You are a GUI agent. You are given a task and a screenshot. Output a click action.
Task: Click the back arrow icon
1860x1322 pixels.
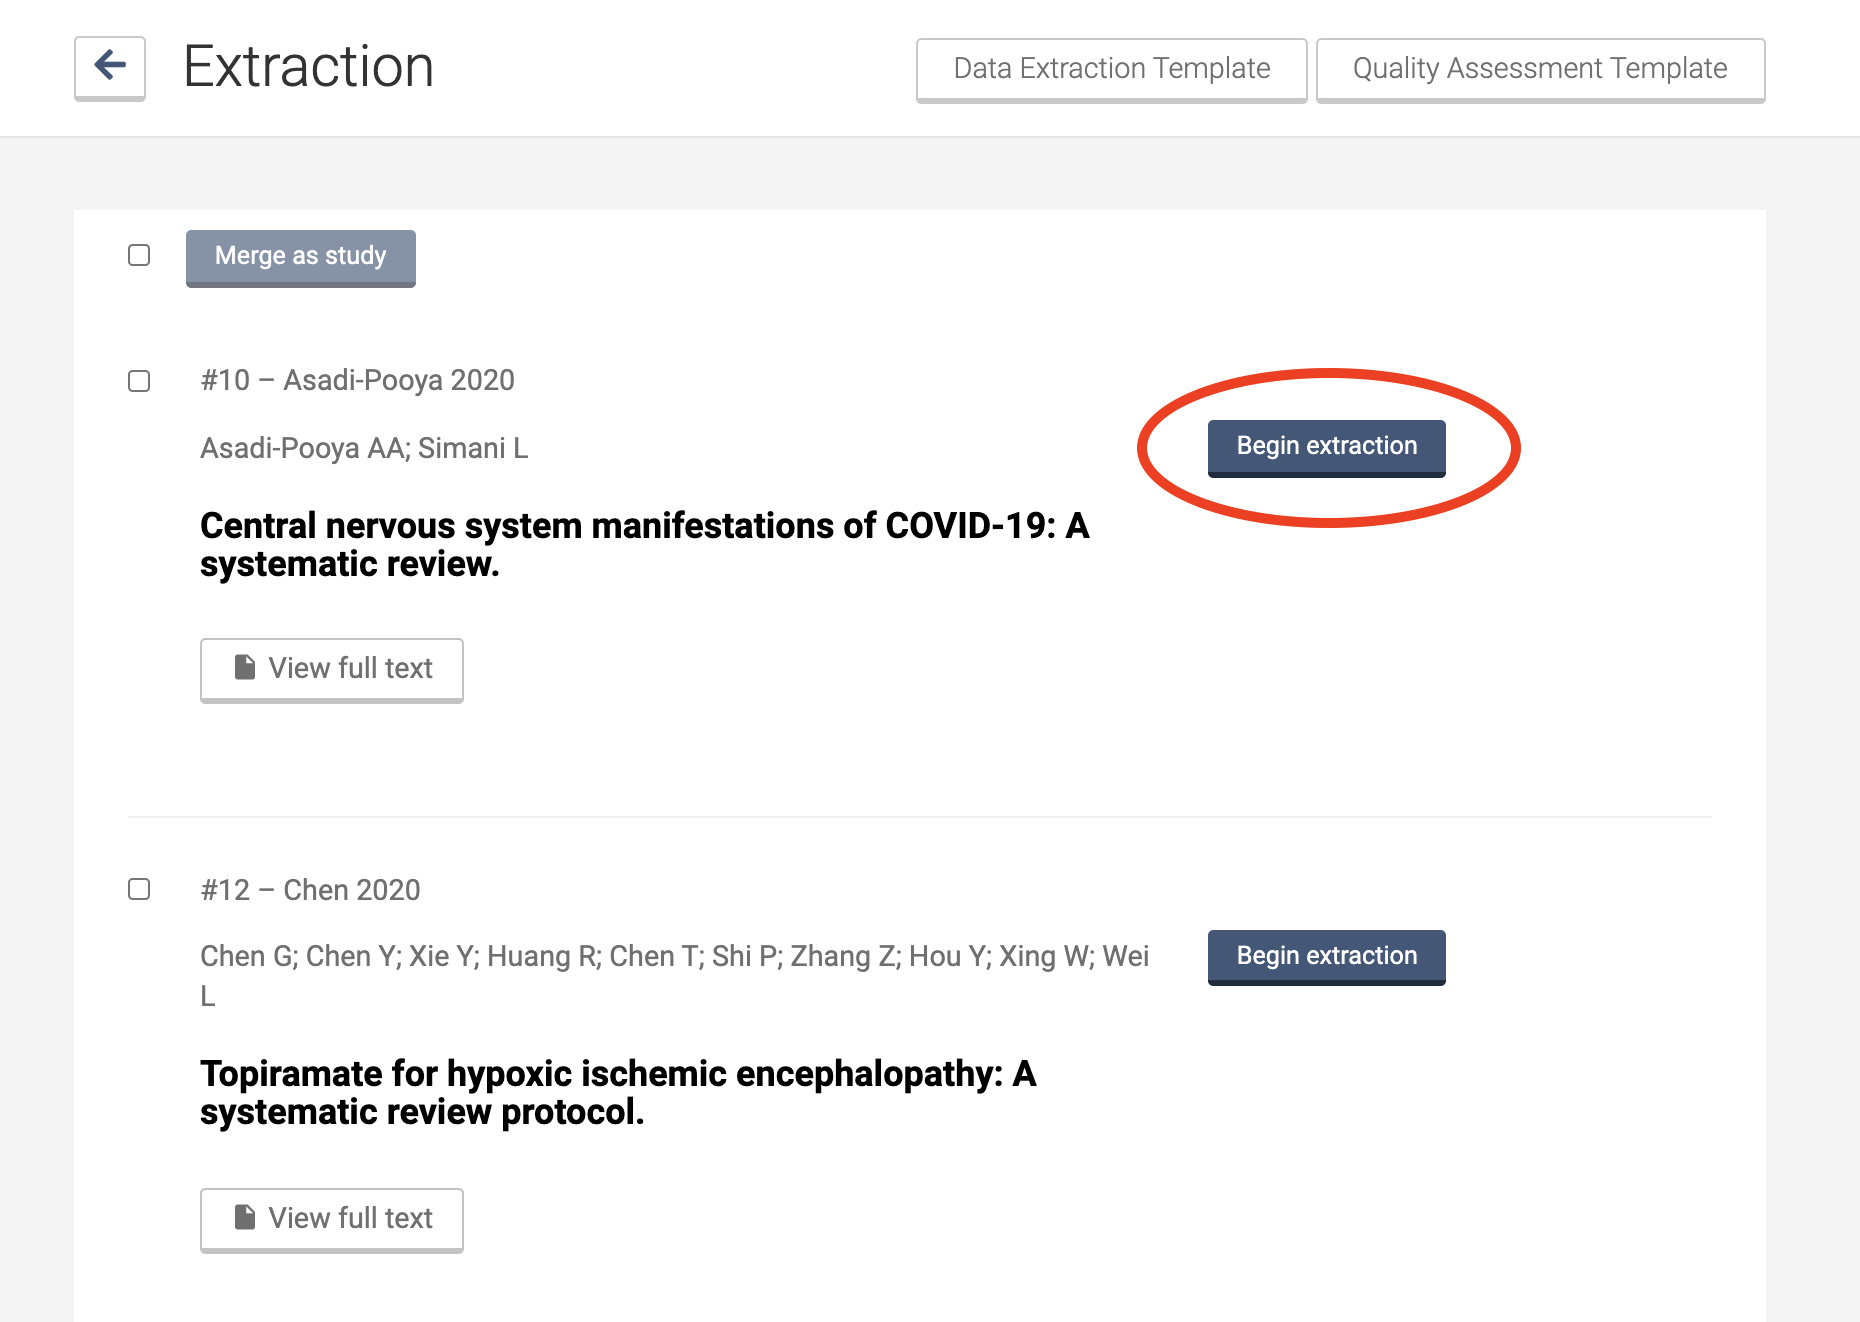click(110, 67)
